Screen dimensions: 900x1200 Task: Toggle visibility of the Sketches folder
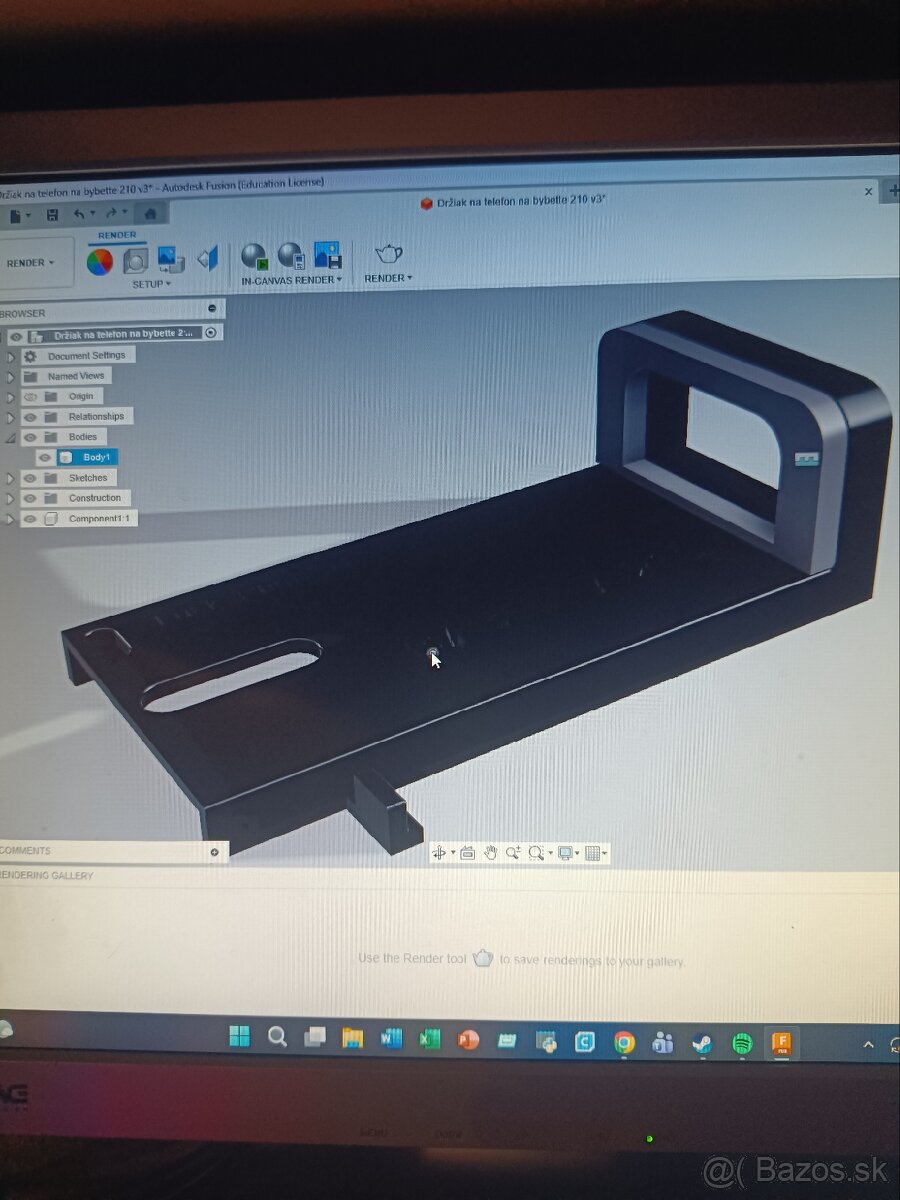[30, 478]
